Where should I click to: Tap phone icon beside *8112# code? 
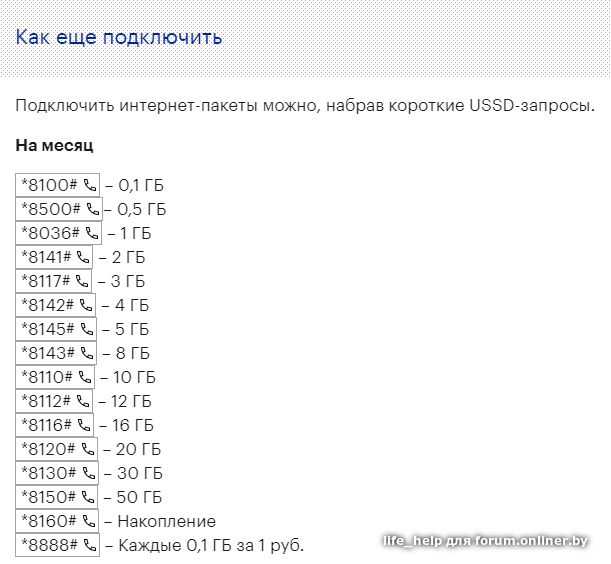[83, 401]
